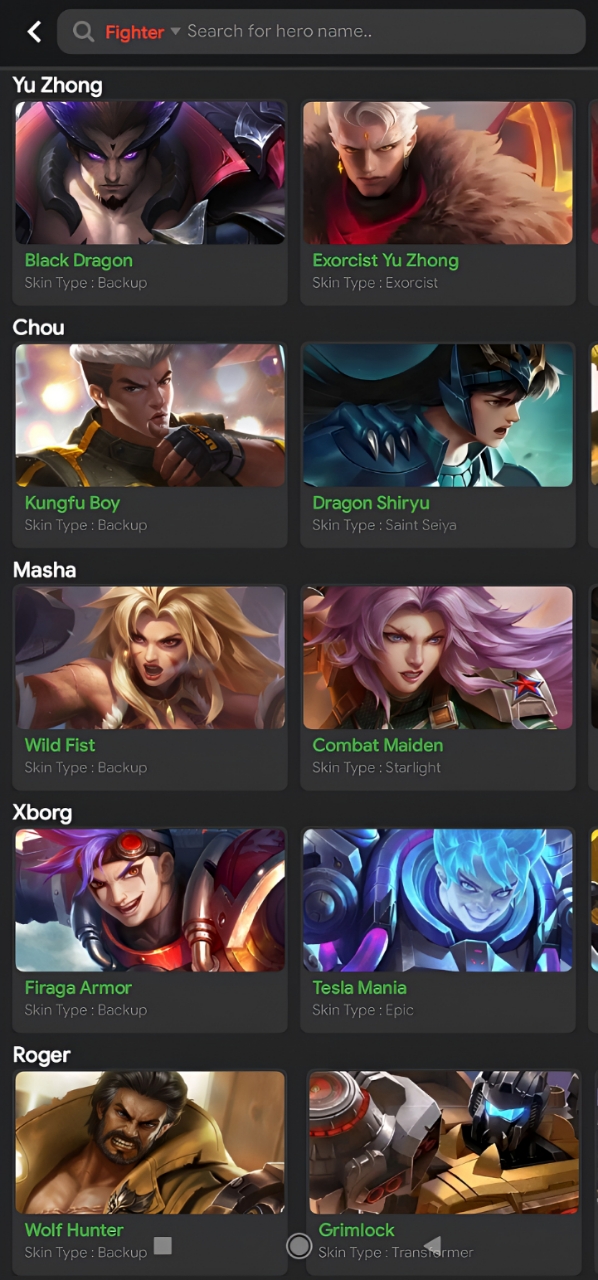Tap the back arrow icon
The height and width of the screenshot is (1280, 598).
[x=34, y=32]
